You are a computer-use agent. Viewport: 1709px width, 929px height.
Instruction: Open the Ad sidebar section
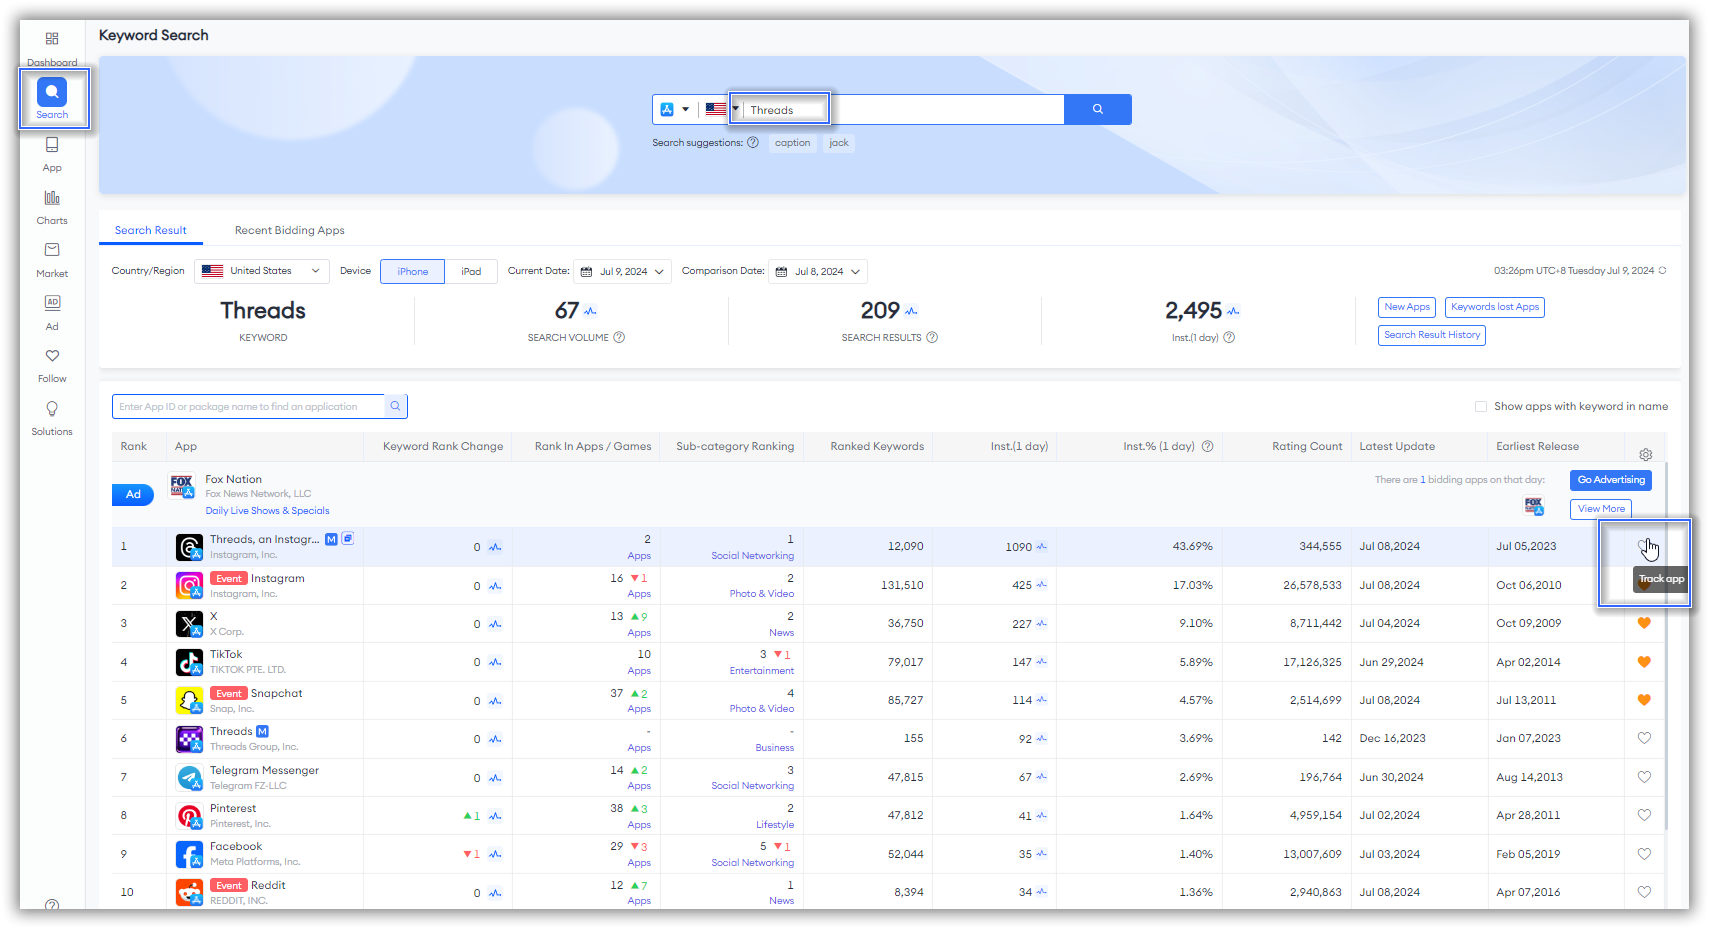click(x=52, y=312)
